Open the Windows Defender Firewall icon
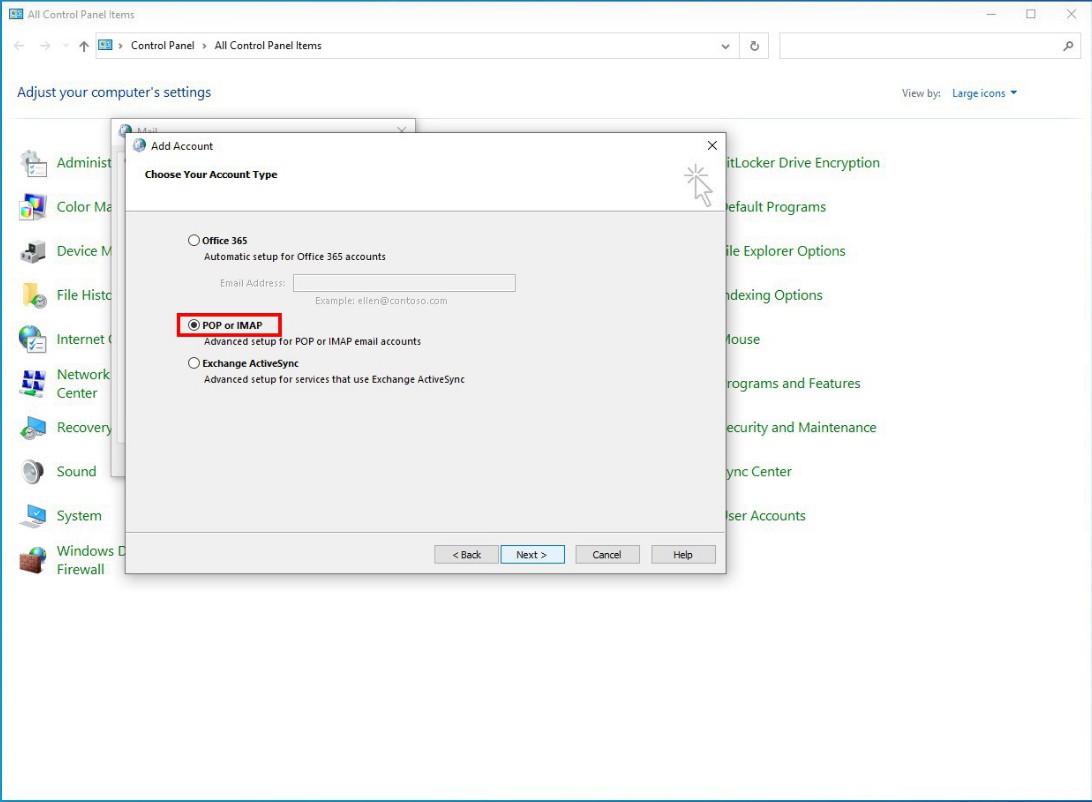 pyautogui.click(x=33, y=560)
